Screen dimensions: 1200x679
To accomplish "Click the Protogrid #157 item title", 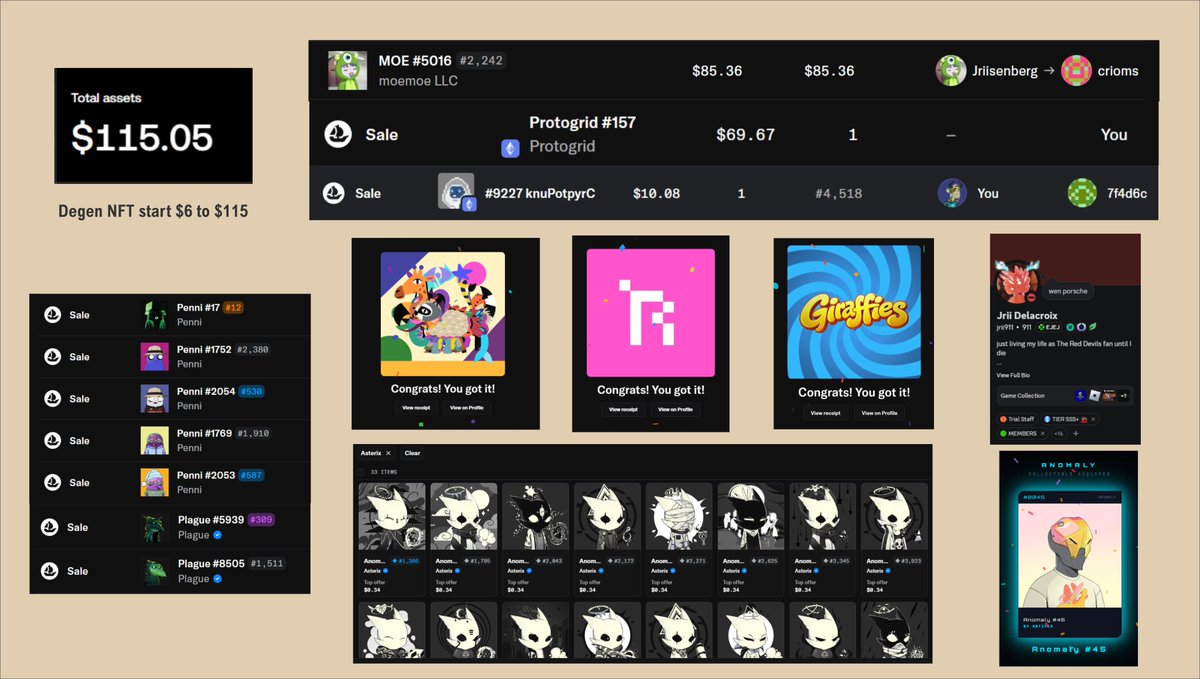I will tap(582, 122).
